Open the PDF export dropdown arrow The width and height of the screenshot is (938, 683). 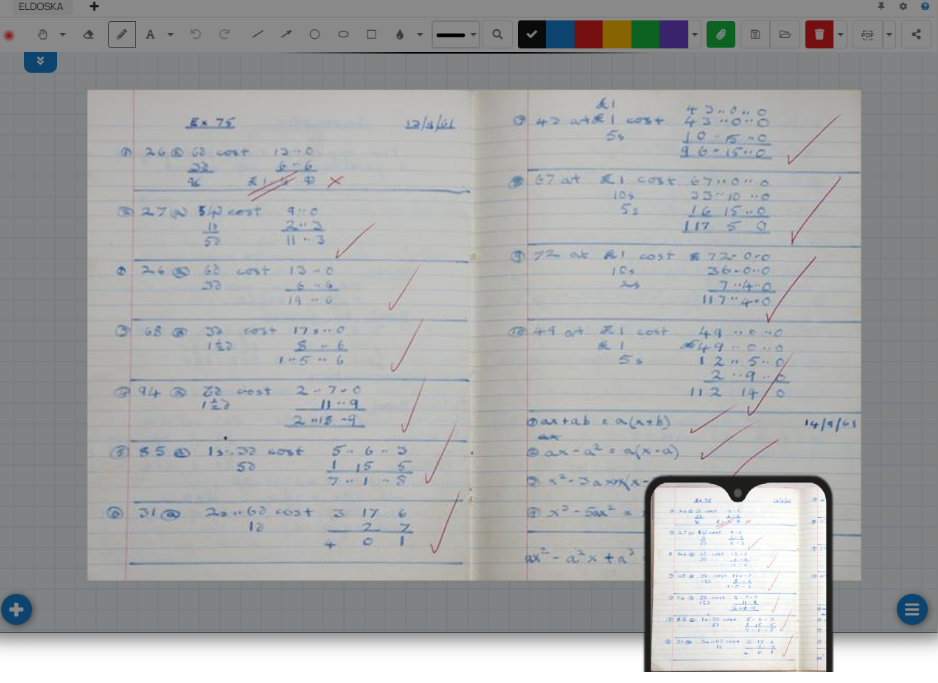pyautogui.click(x=888, y=35)
